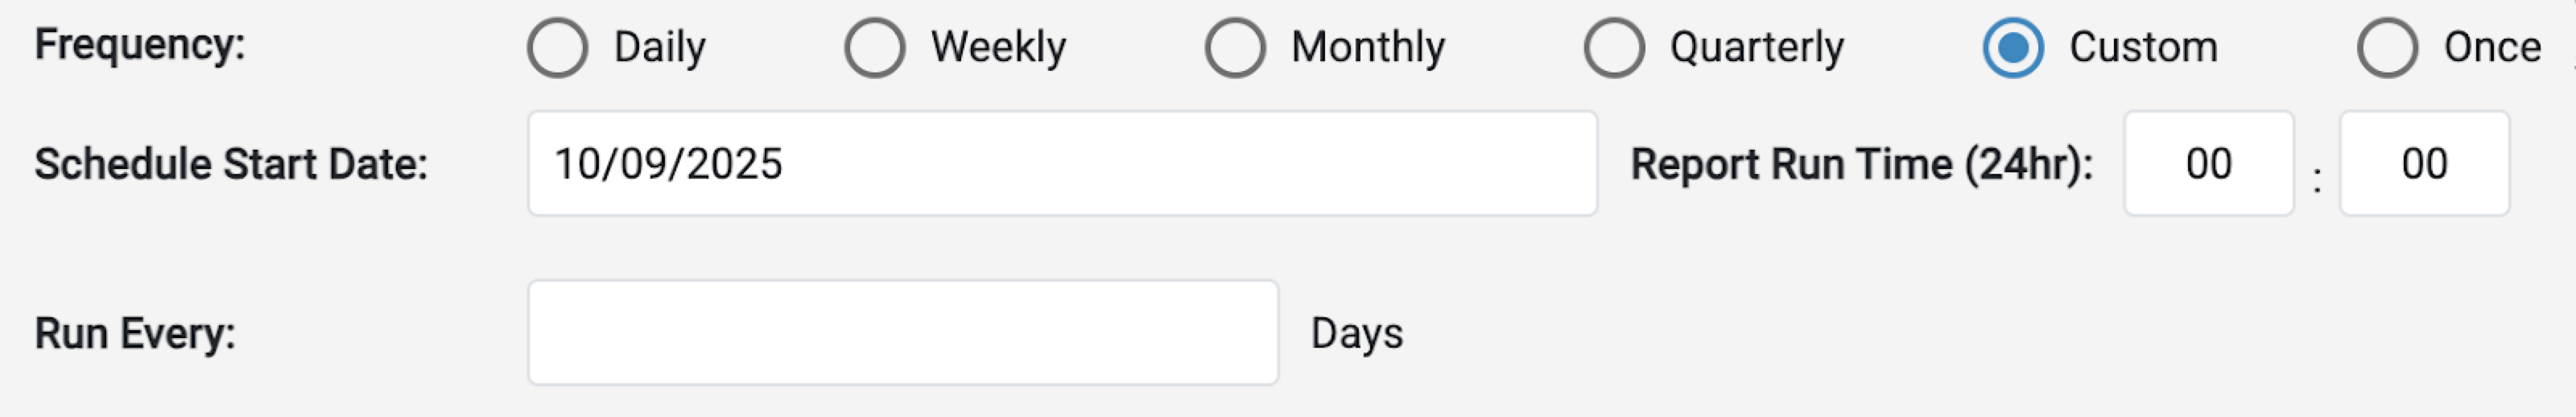Image resolution: width=2576 pixels, height=417 pixels.
Task: Click the "Run Every:" label
Action: (x=135, y=333)
